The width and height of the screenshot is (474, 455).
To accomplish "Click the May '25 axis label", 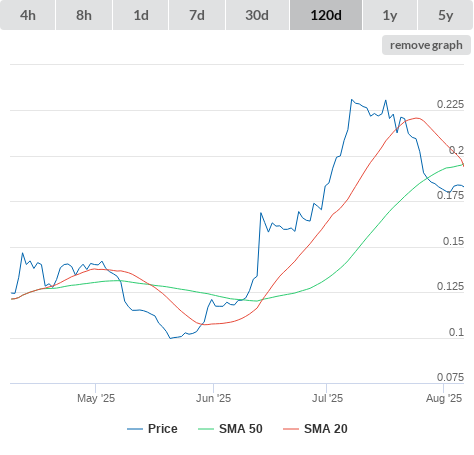I will tap(96, 398).
